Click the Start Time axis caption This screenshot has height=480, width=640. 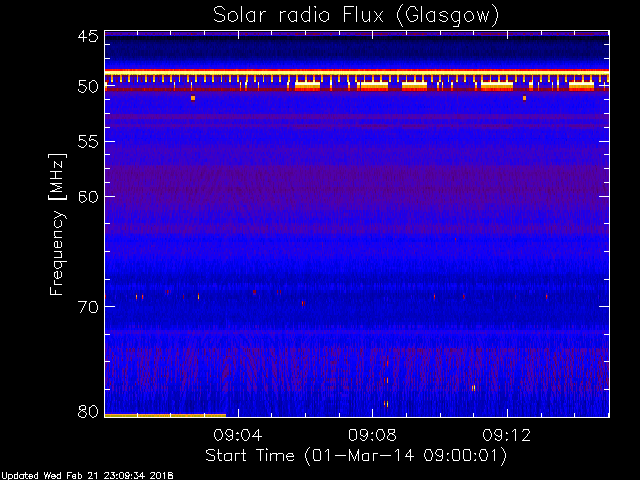(x=356, y=456)
